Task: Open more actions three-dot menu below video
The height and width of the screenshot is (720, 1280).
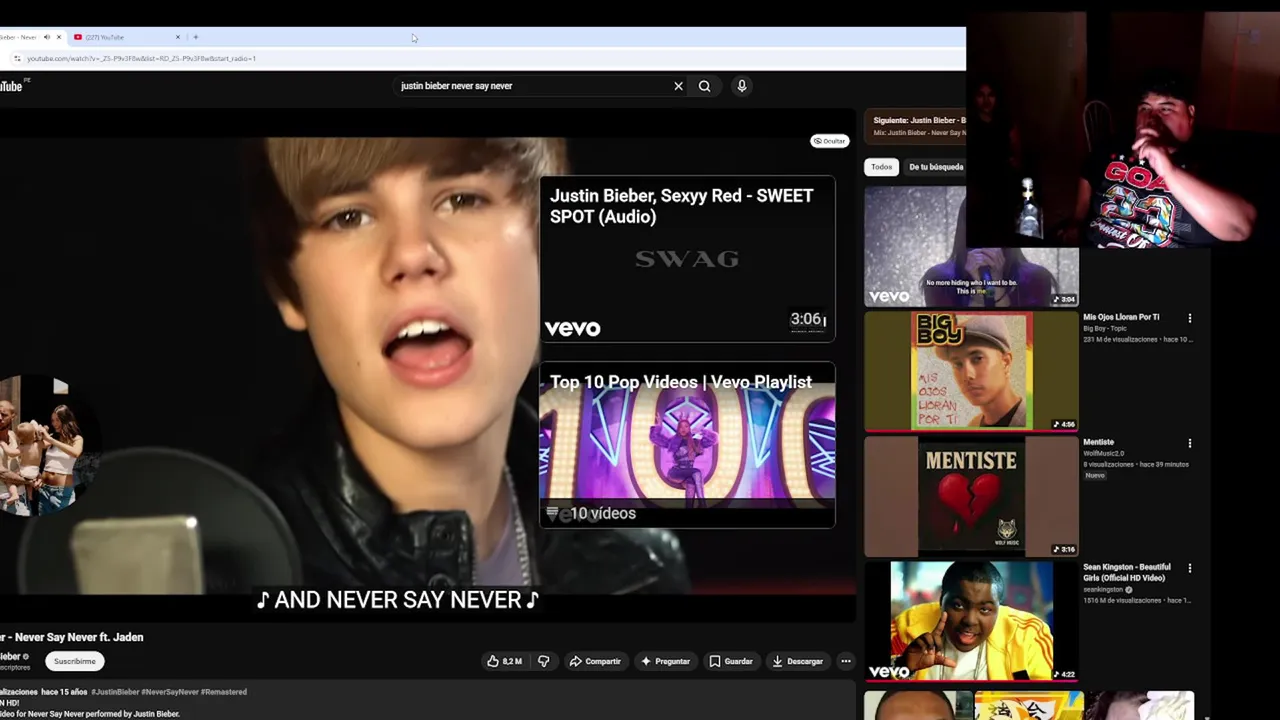Action: point(846,661)
